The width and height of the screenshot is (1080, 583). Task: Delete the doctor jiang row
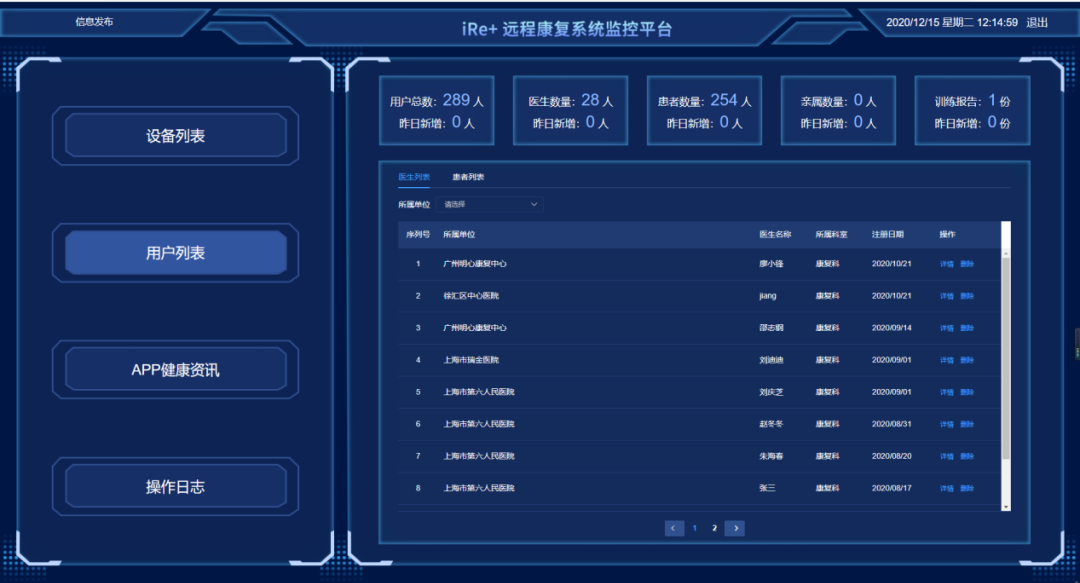point(967,296)
